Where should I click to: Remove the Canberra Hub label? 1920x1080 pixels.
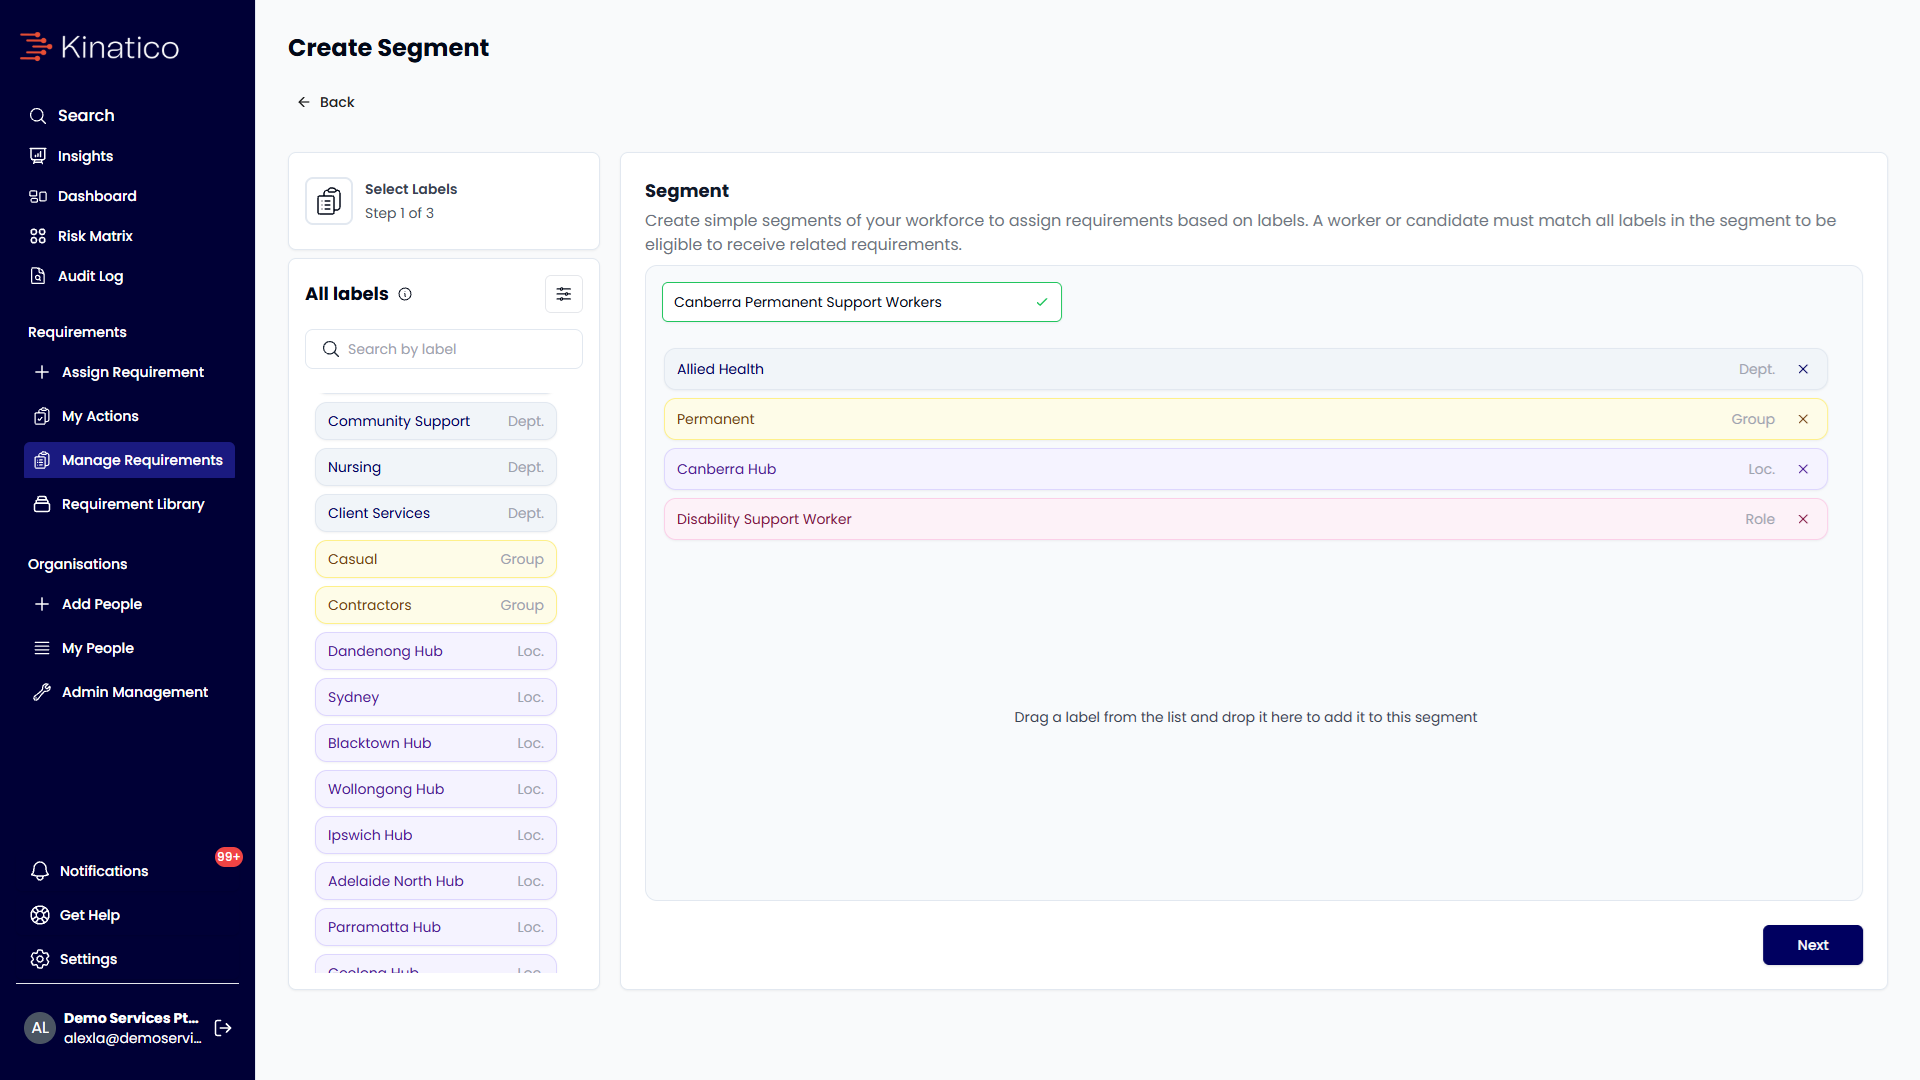click(x=1803, y=469)
